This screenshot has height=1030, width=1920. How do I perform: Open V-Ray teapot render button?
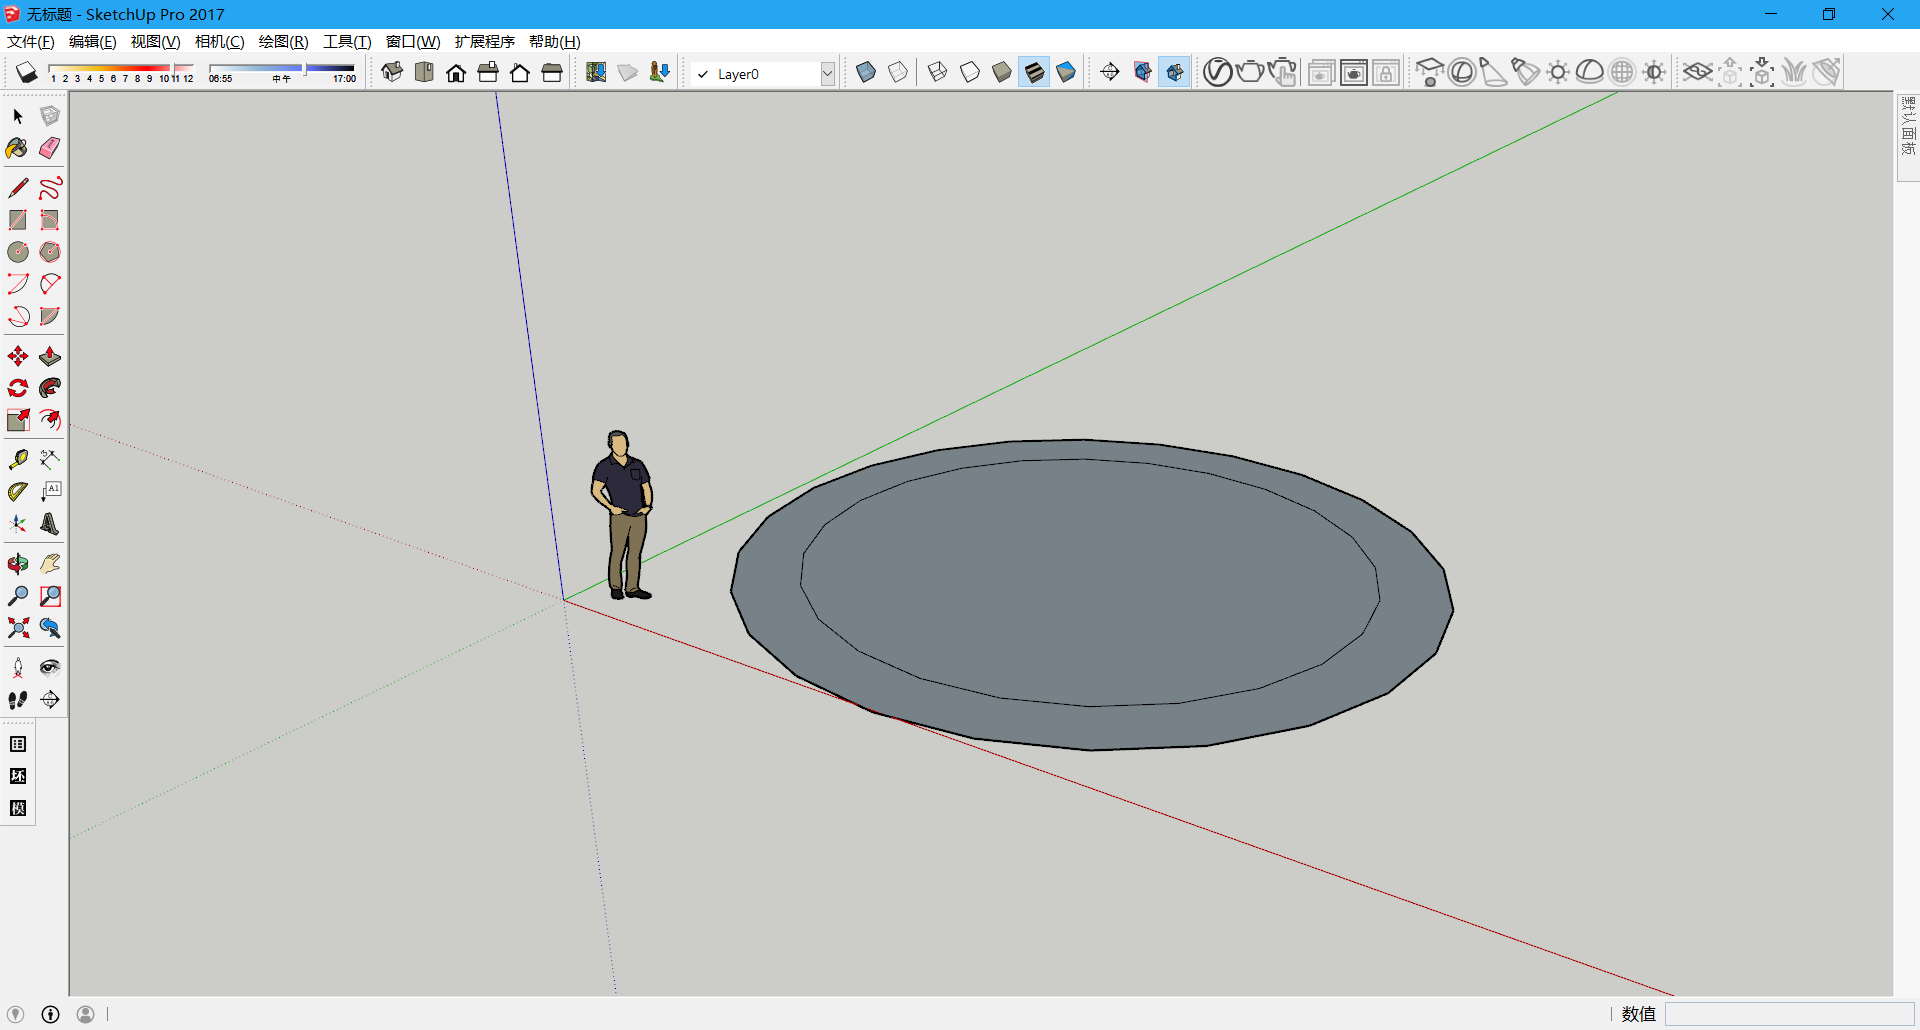tap(1249, 72)
